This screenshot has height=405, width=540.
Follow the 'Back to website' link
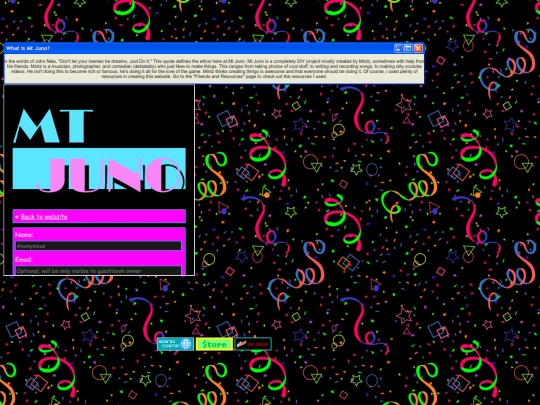44,217
